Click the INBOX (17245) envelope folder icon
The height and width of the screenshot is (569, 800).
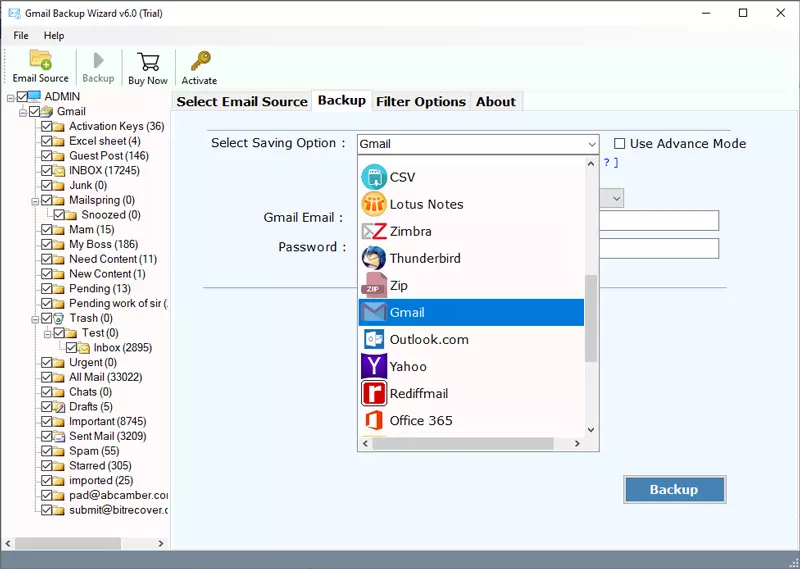pos(59,170)
